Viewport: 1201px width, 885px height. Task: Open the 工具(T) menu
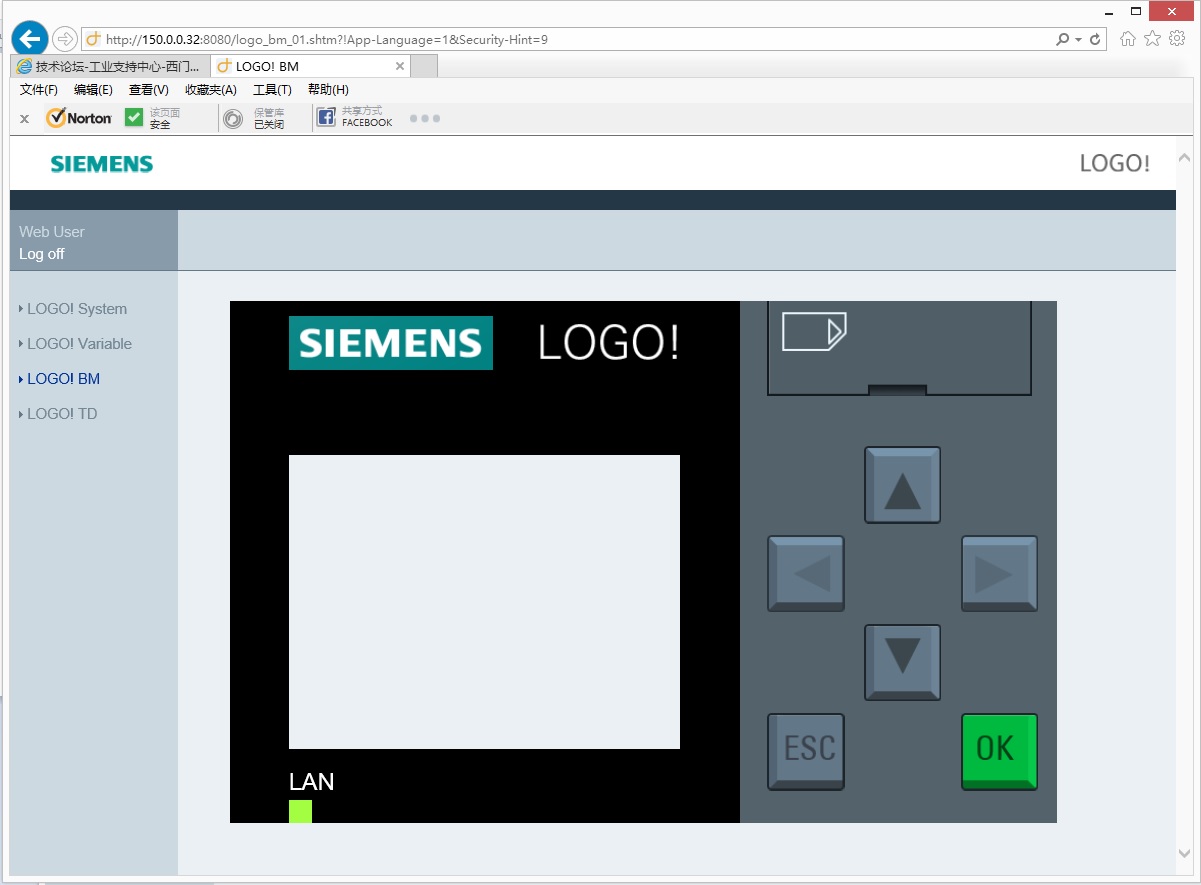272,90
